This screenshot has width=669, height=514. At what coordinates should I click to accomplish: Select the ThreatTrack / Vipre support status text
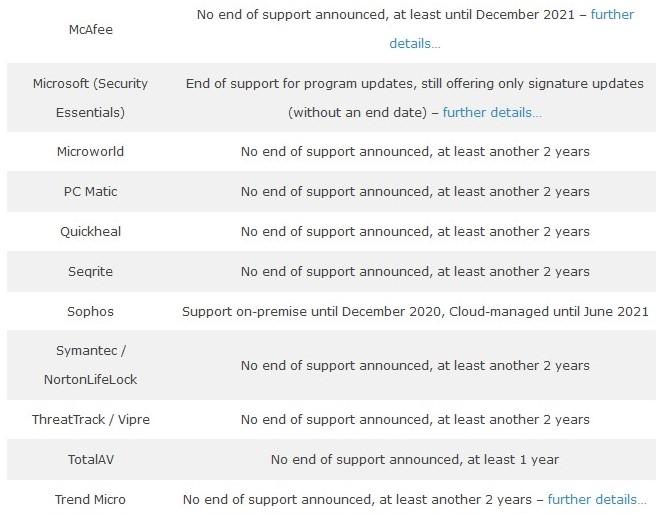pyautogui.click(x=415, y=419)
